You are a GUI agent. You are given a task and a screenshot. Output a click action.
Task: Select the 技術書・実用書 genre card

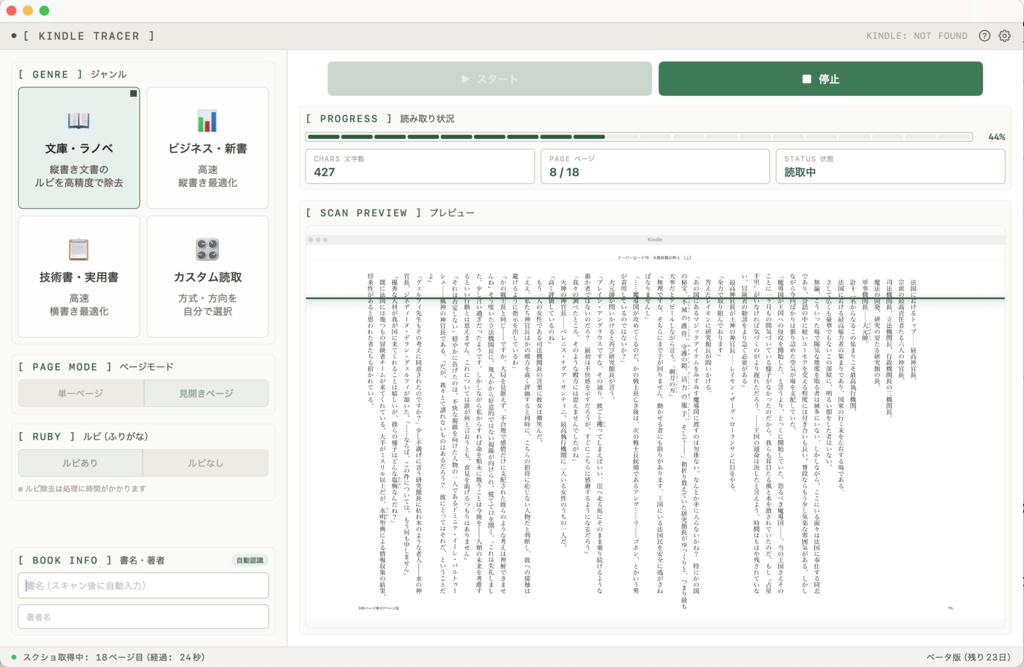[79, 277]
